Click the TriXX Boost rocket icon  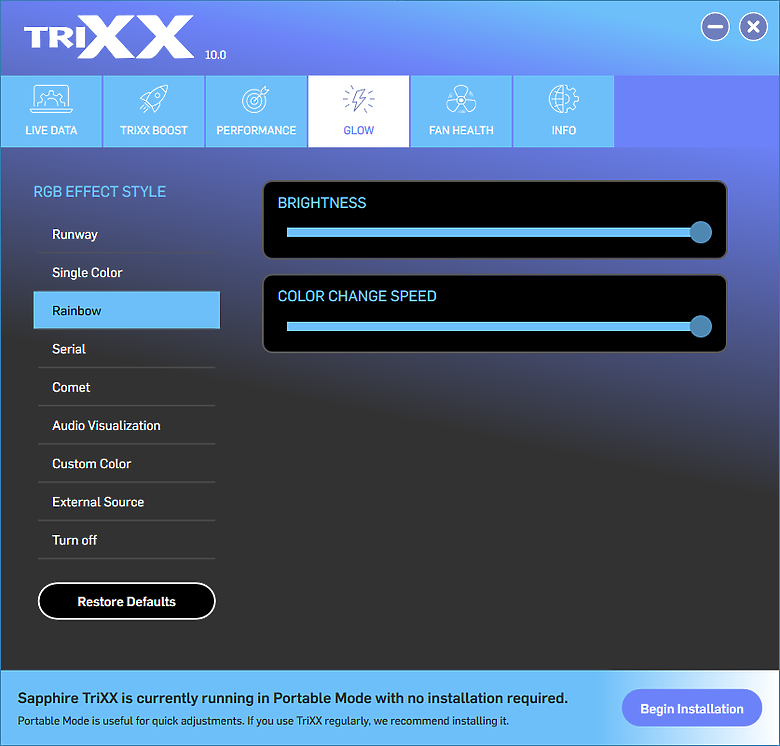pos(154,98)
